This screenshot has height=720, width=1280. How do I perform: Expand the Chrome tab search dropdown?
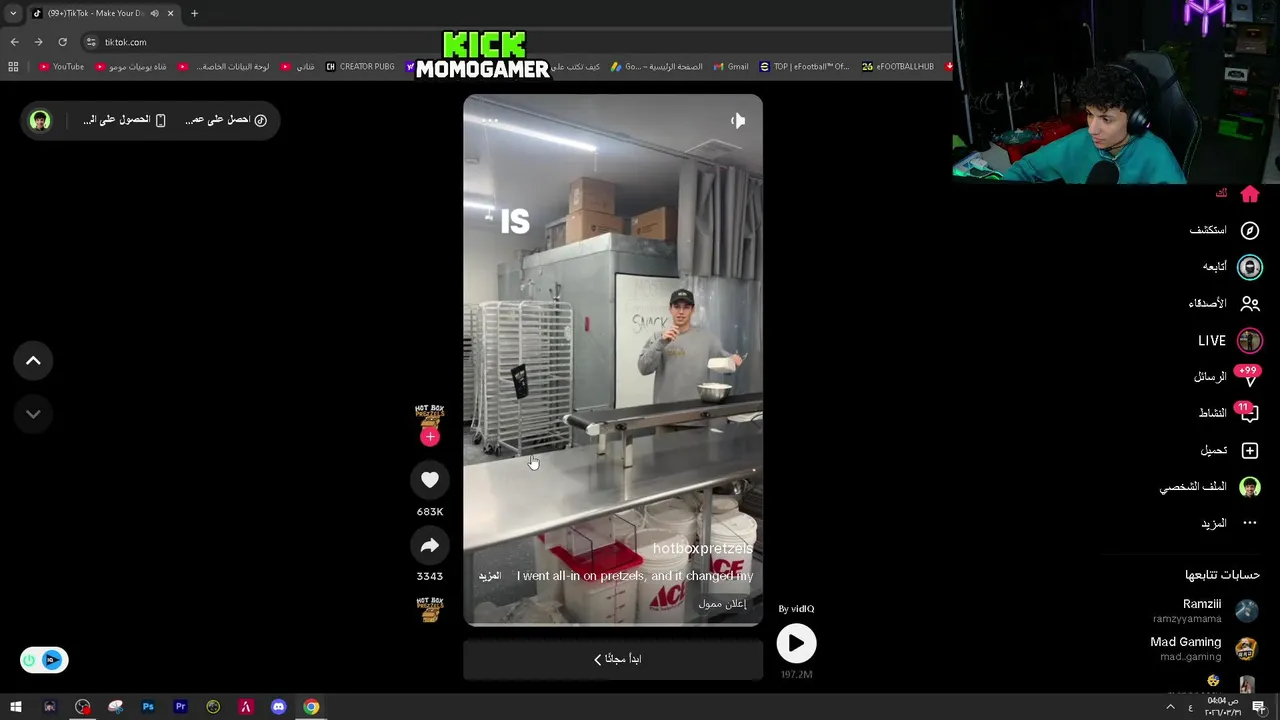13,13
